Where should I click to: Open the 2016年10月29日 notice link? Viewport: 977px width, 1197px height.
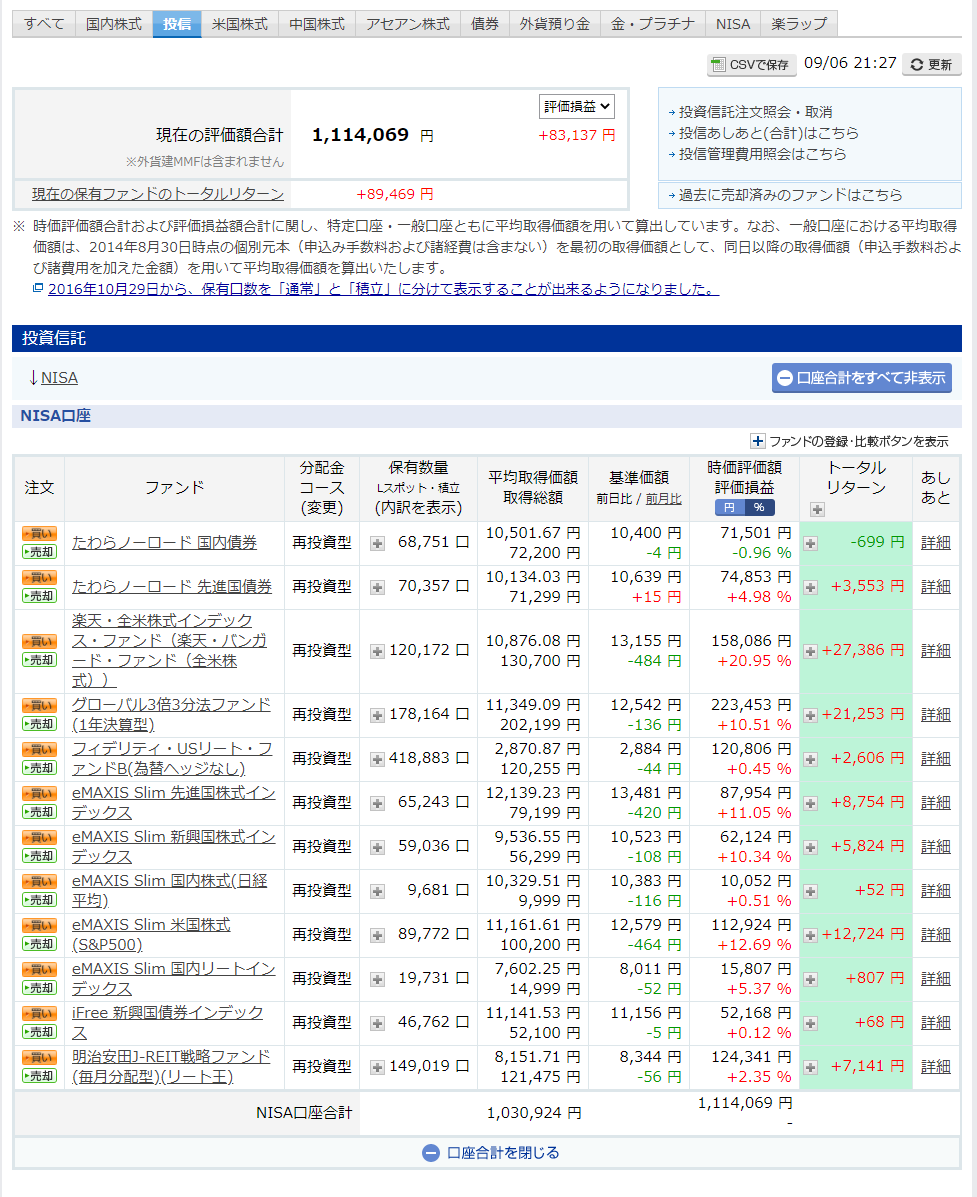(383, 289)
